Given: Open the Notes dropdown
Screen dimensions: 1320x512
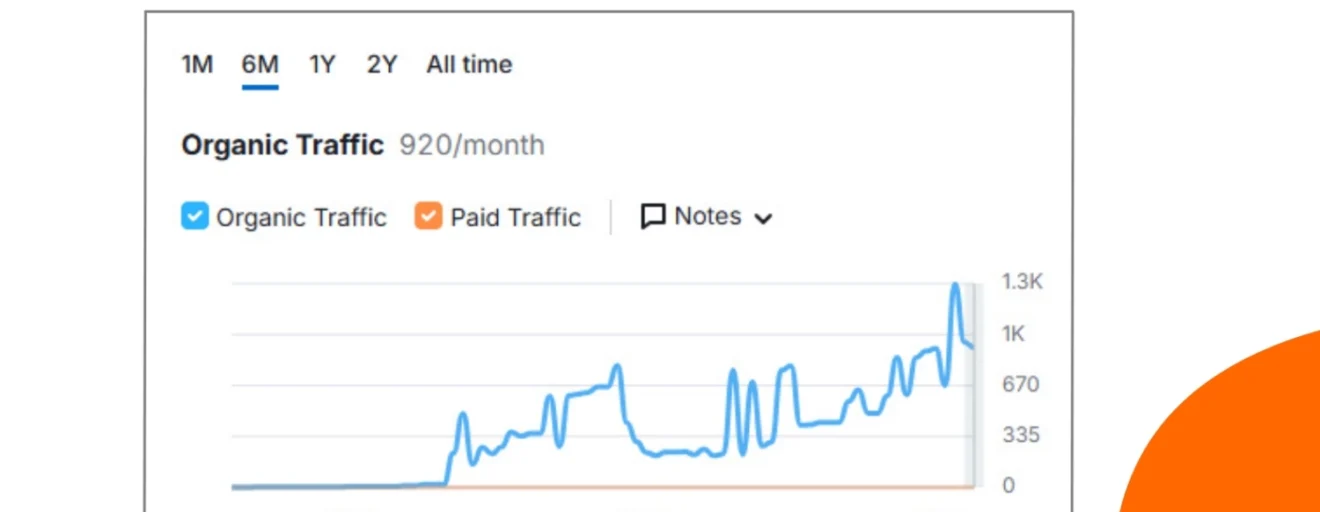Looking at the screenshot, I should [x=707, y=217].
